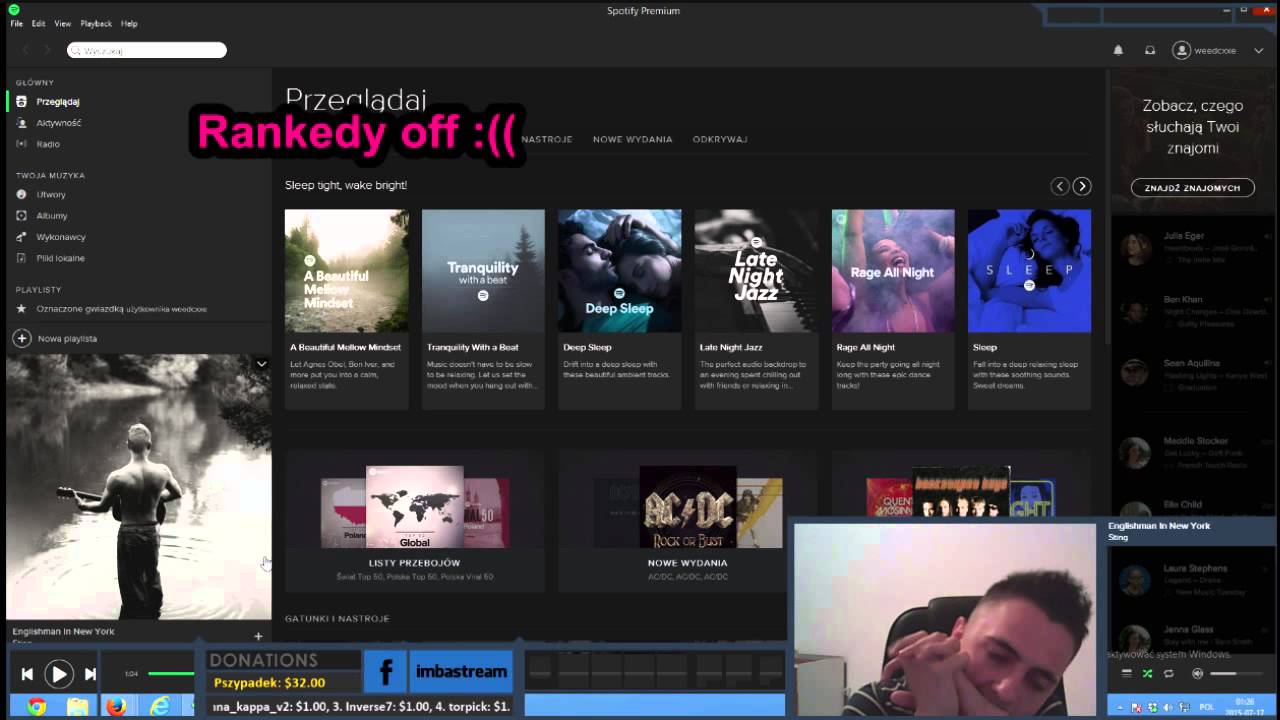This screenshot has height=720, width=1280.
Task: Click the weedcxxe username
Action: point(1216,50)
